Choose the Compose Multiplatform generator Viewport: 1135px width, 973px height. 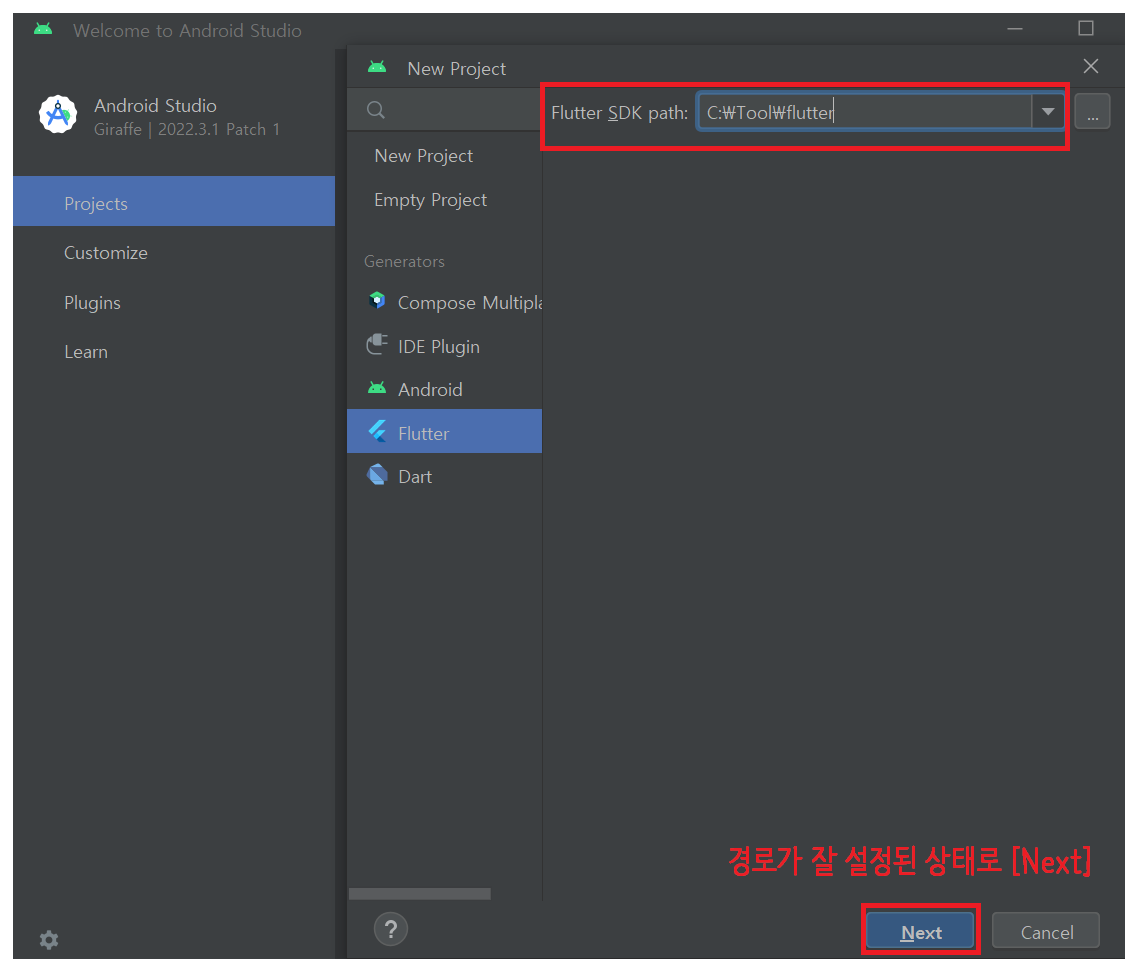point(444,302)
